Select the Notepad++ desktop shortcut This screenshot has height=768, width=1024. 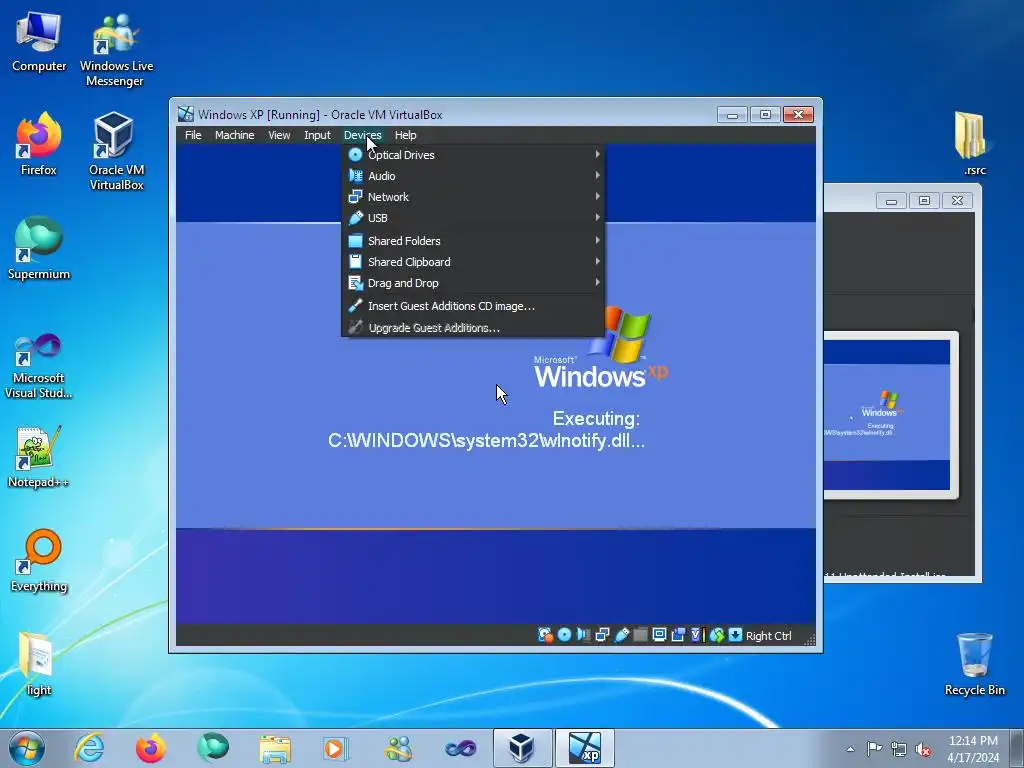tap(39, 457)
